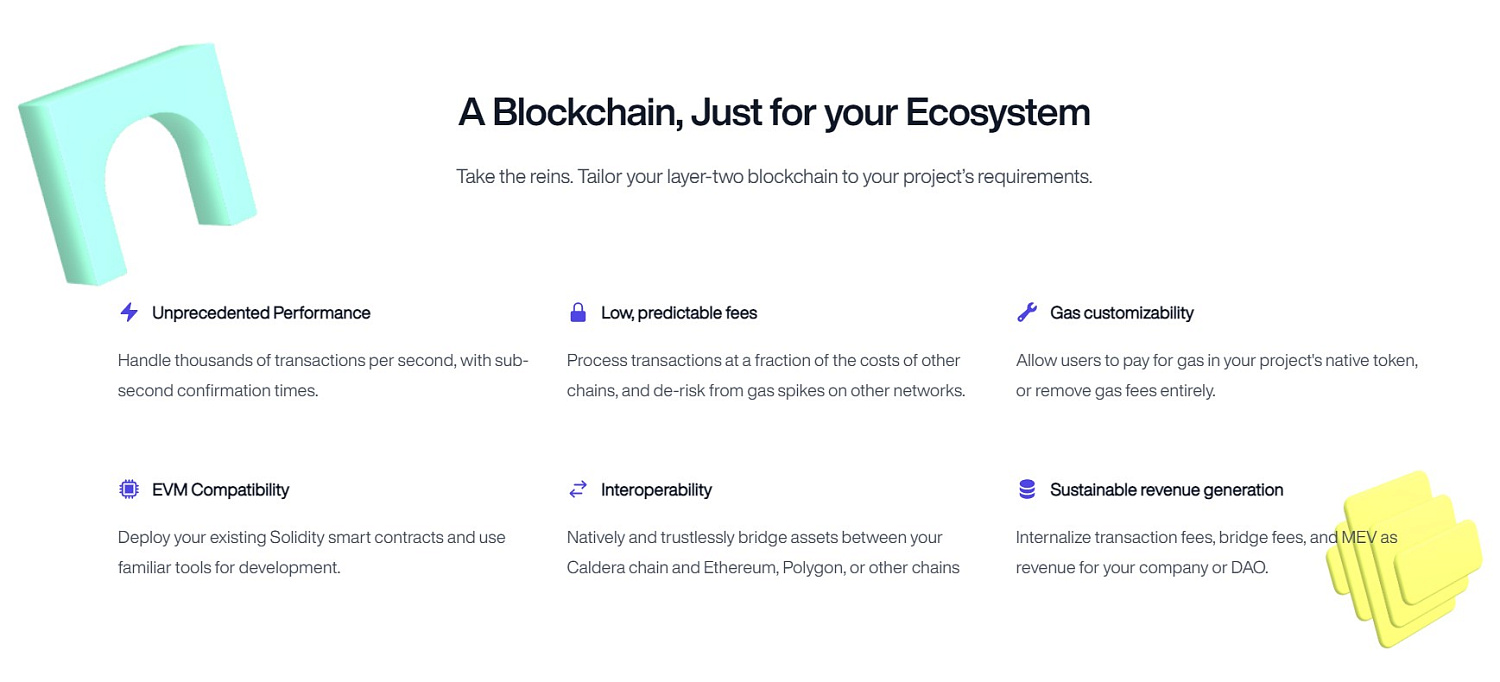
Task: Select the EVM Compatibility heading
Action: [220, 490]
